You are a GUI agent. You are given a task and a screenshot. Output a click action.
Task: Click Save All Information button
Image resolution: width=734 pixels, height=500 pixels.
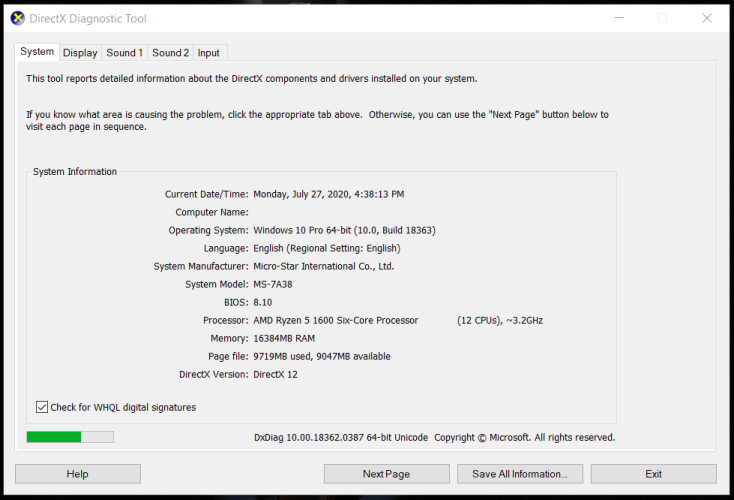tap(520, 474)
